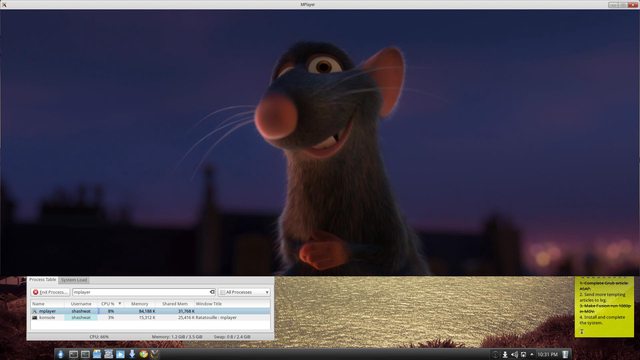Image resolution: width=640 pixels, height=360 pixels.
Task: Click the crossed tools icon in taskbar
Action: tap(155, 354)
